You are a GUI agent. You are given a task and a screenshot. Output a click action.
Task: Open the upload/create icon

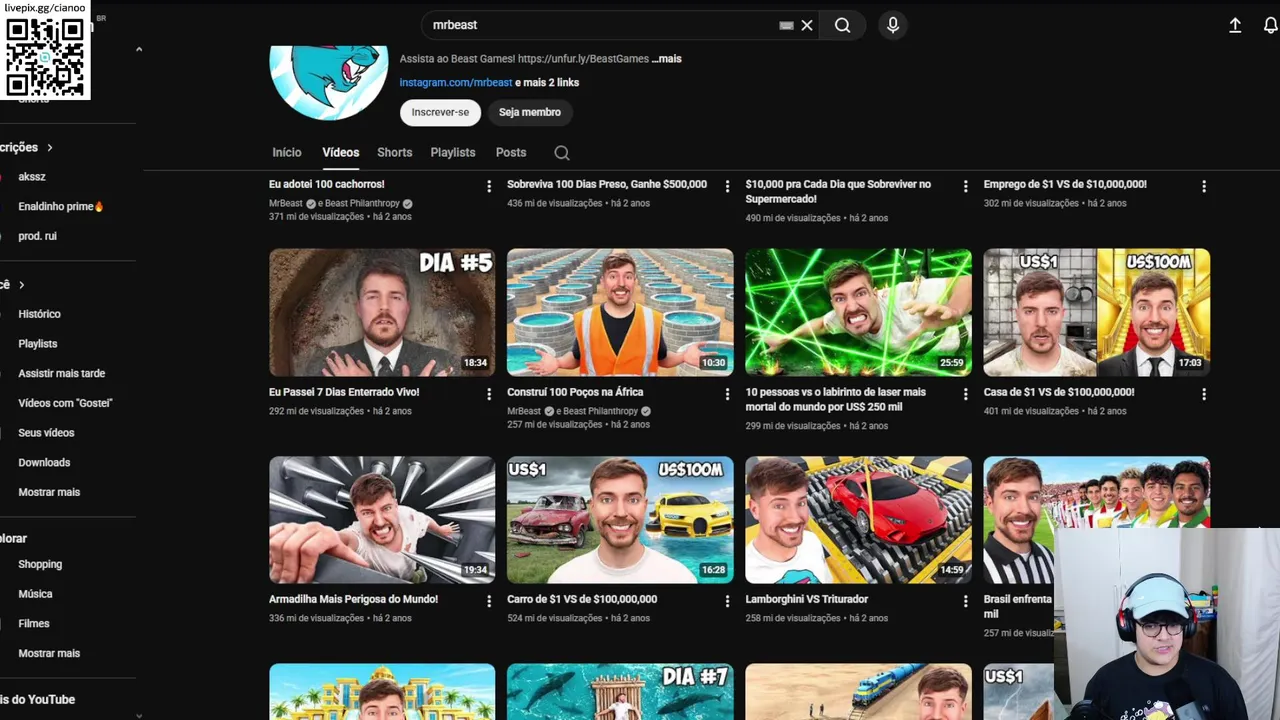(x=1235, y=25)
